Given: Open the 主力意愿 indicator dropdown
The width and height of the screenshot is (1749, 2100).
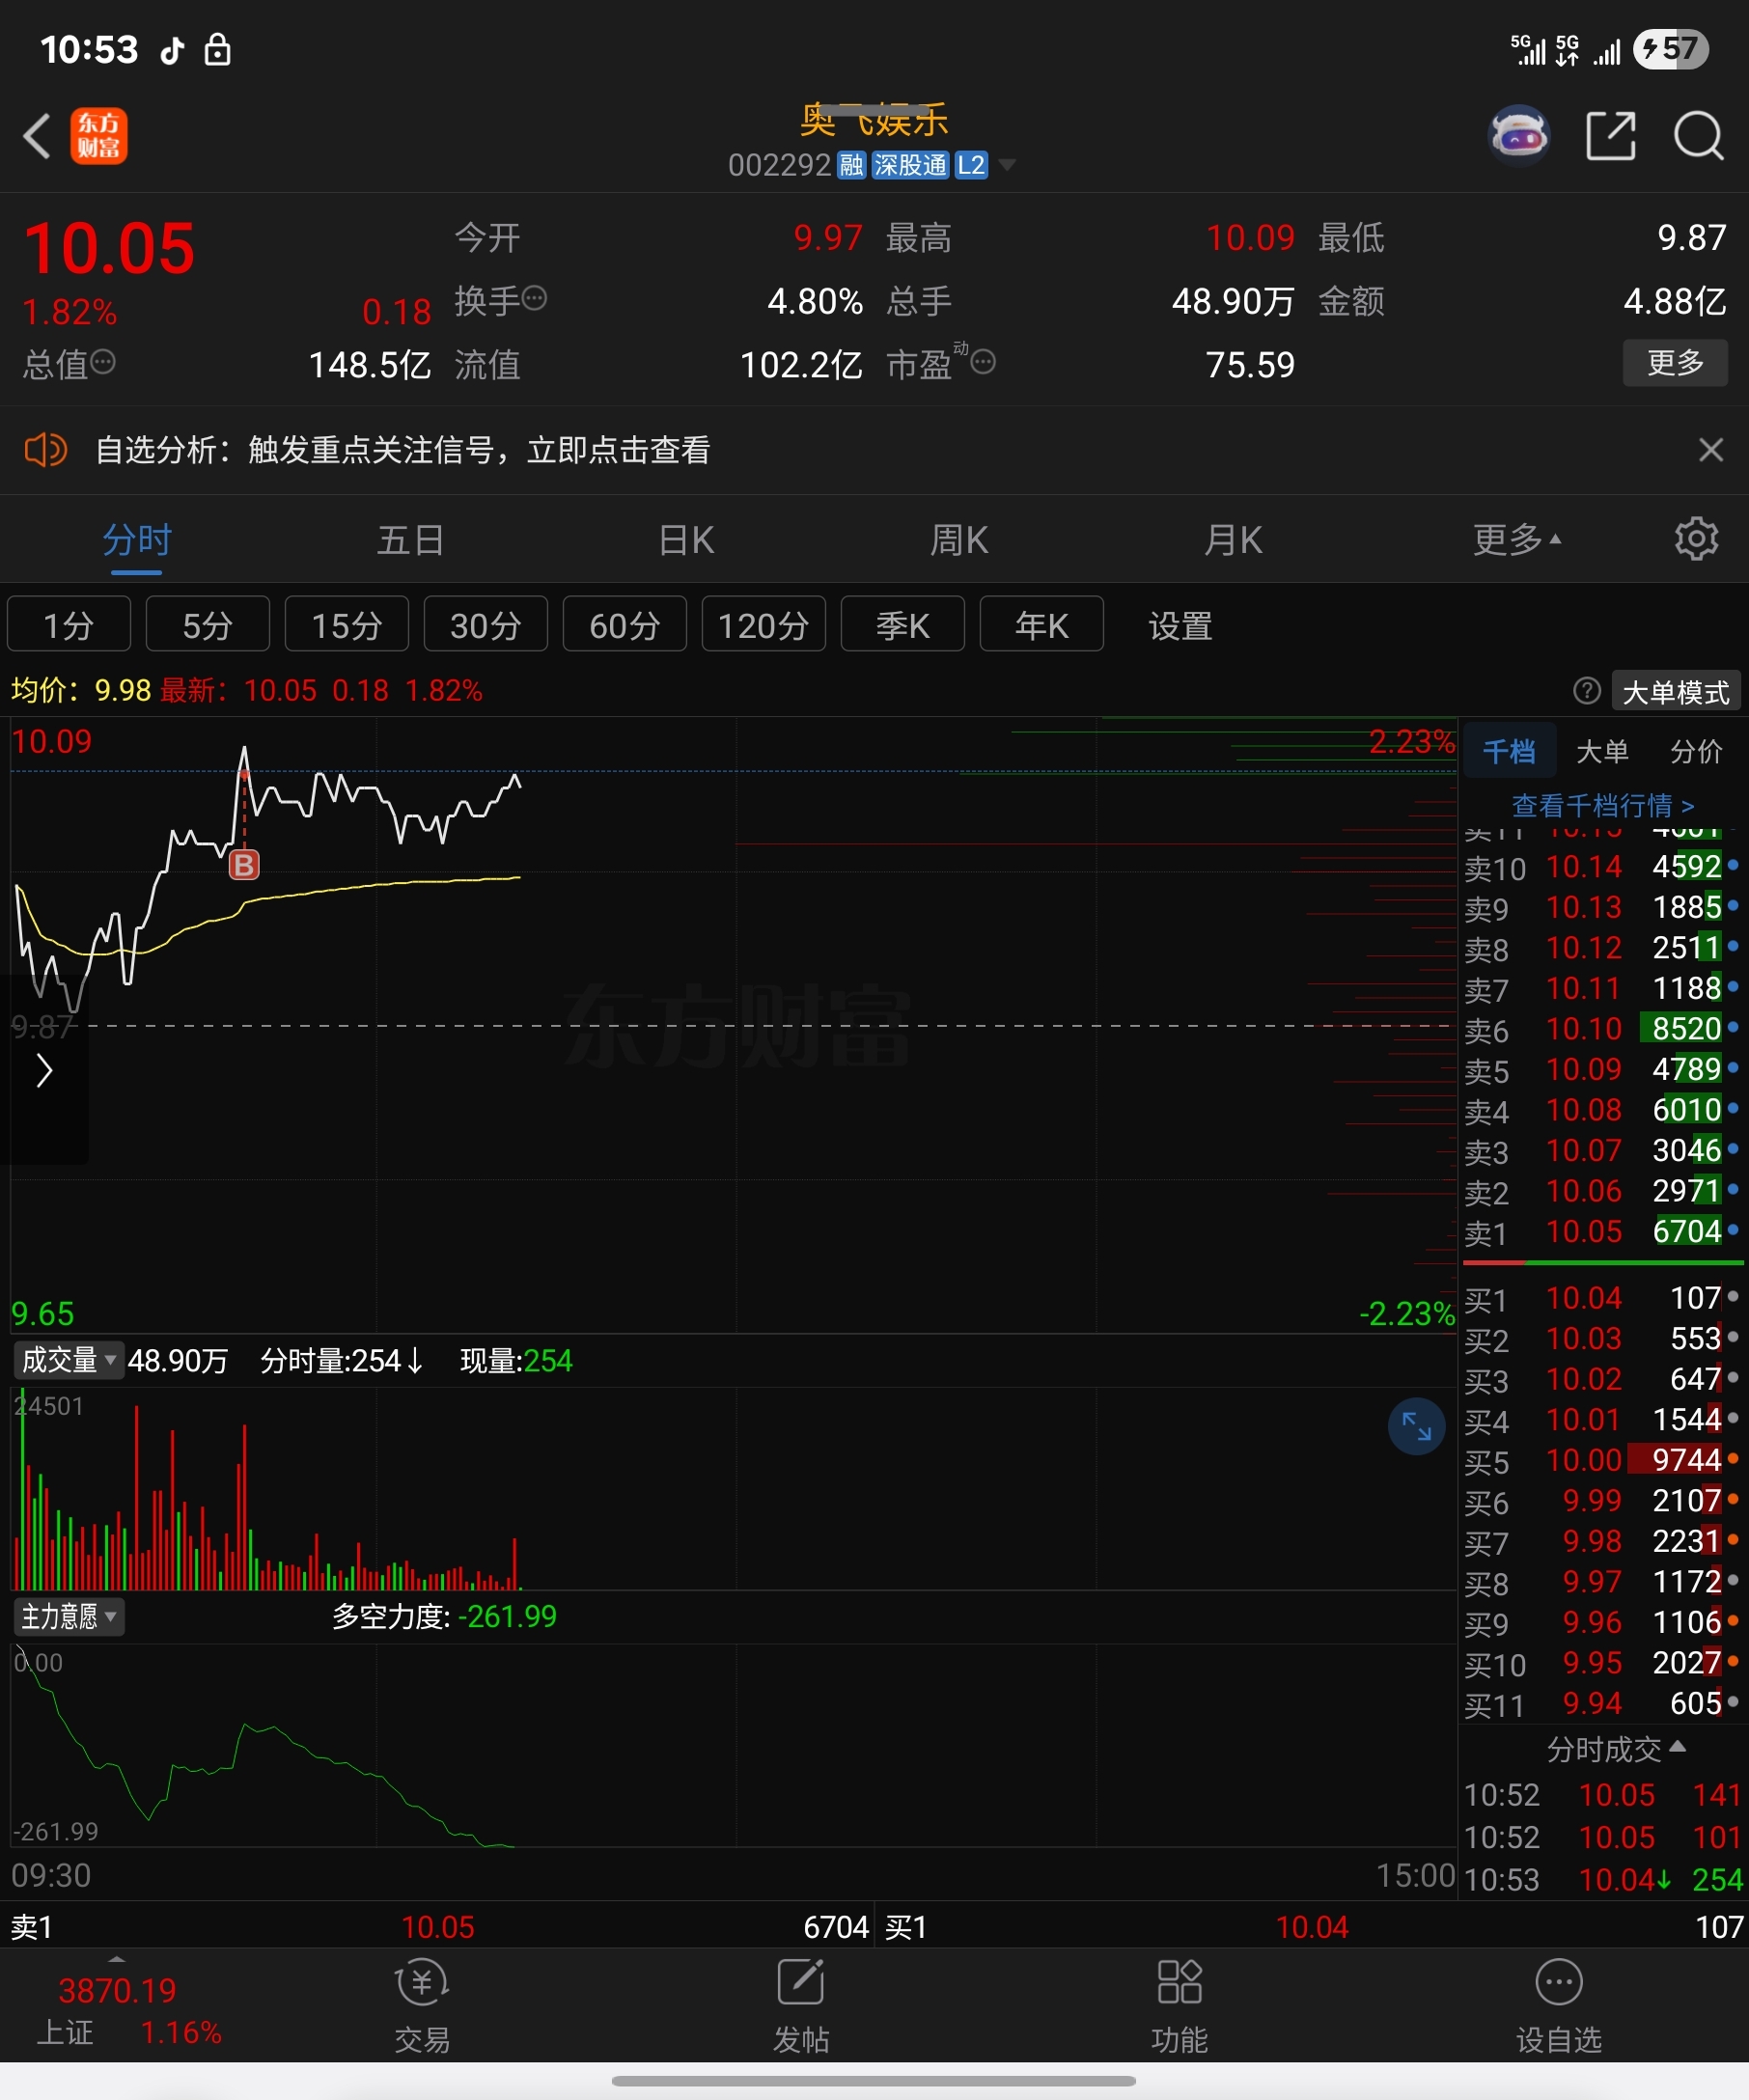Looking at the screenshot, I should click(x=69, y=1616).
